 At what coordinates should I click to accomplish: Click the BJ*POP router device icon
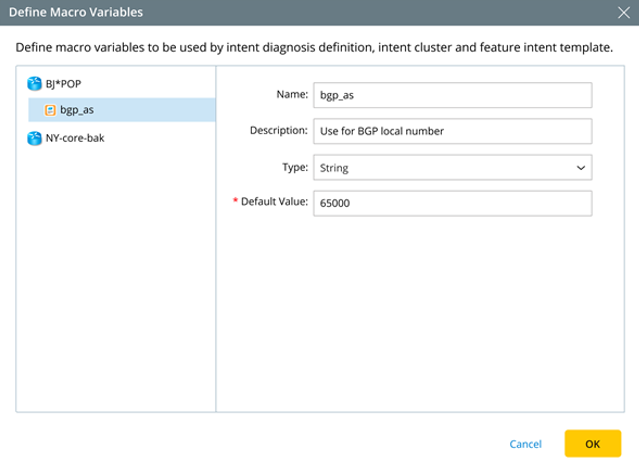point(34,84)
